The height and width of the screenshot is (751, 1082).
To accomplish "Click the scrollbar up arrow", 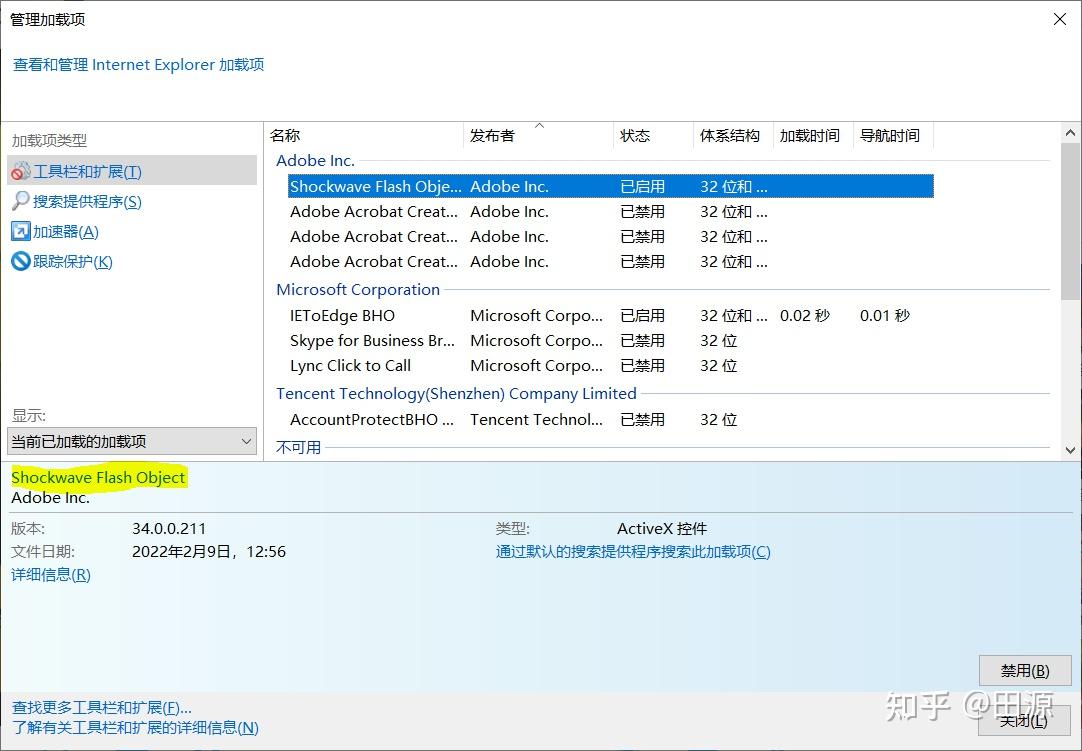I will pos(1070,133).
